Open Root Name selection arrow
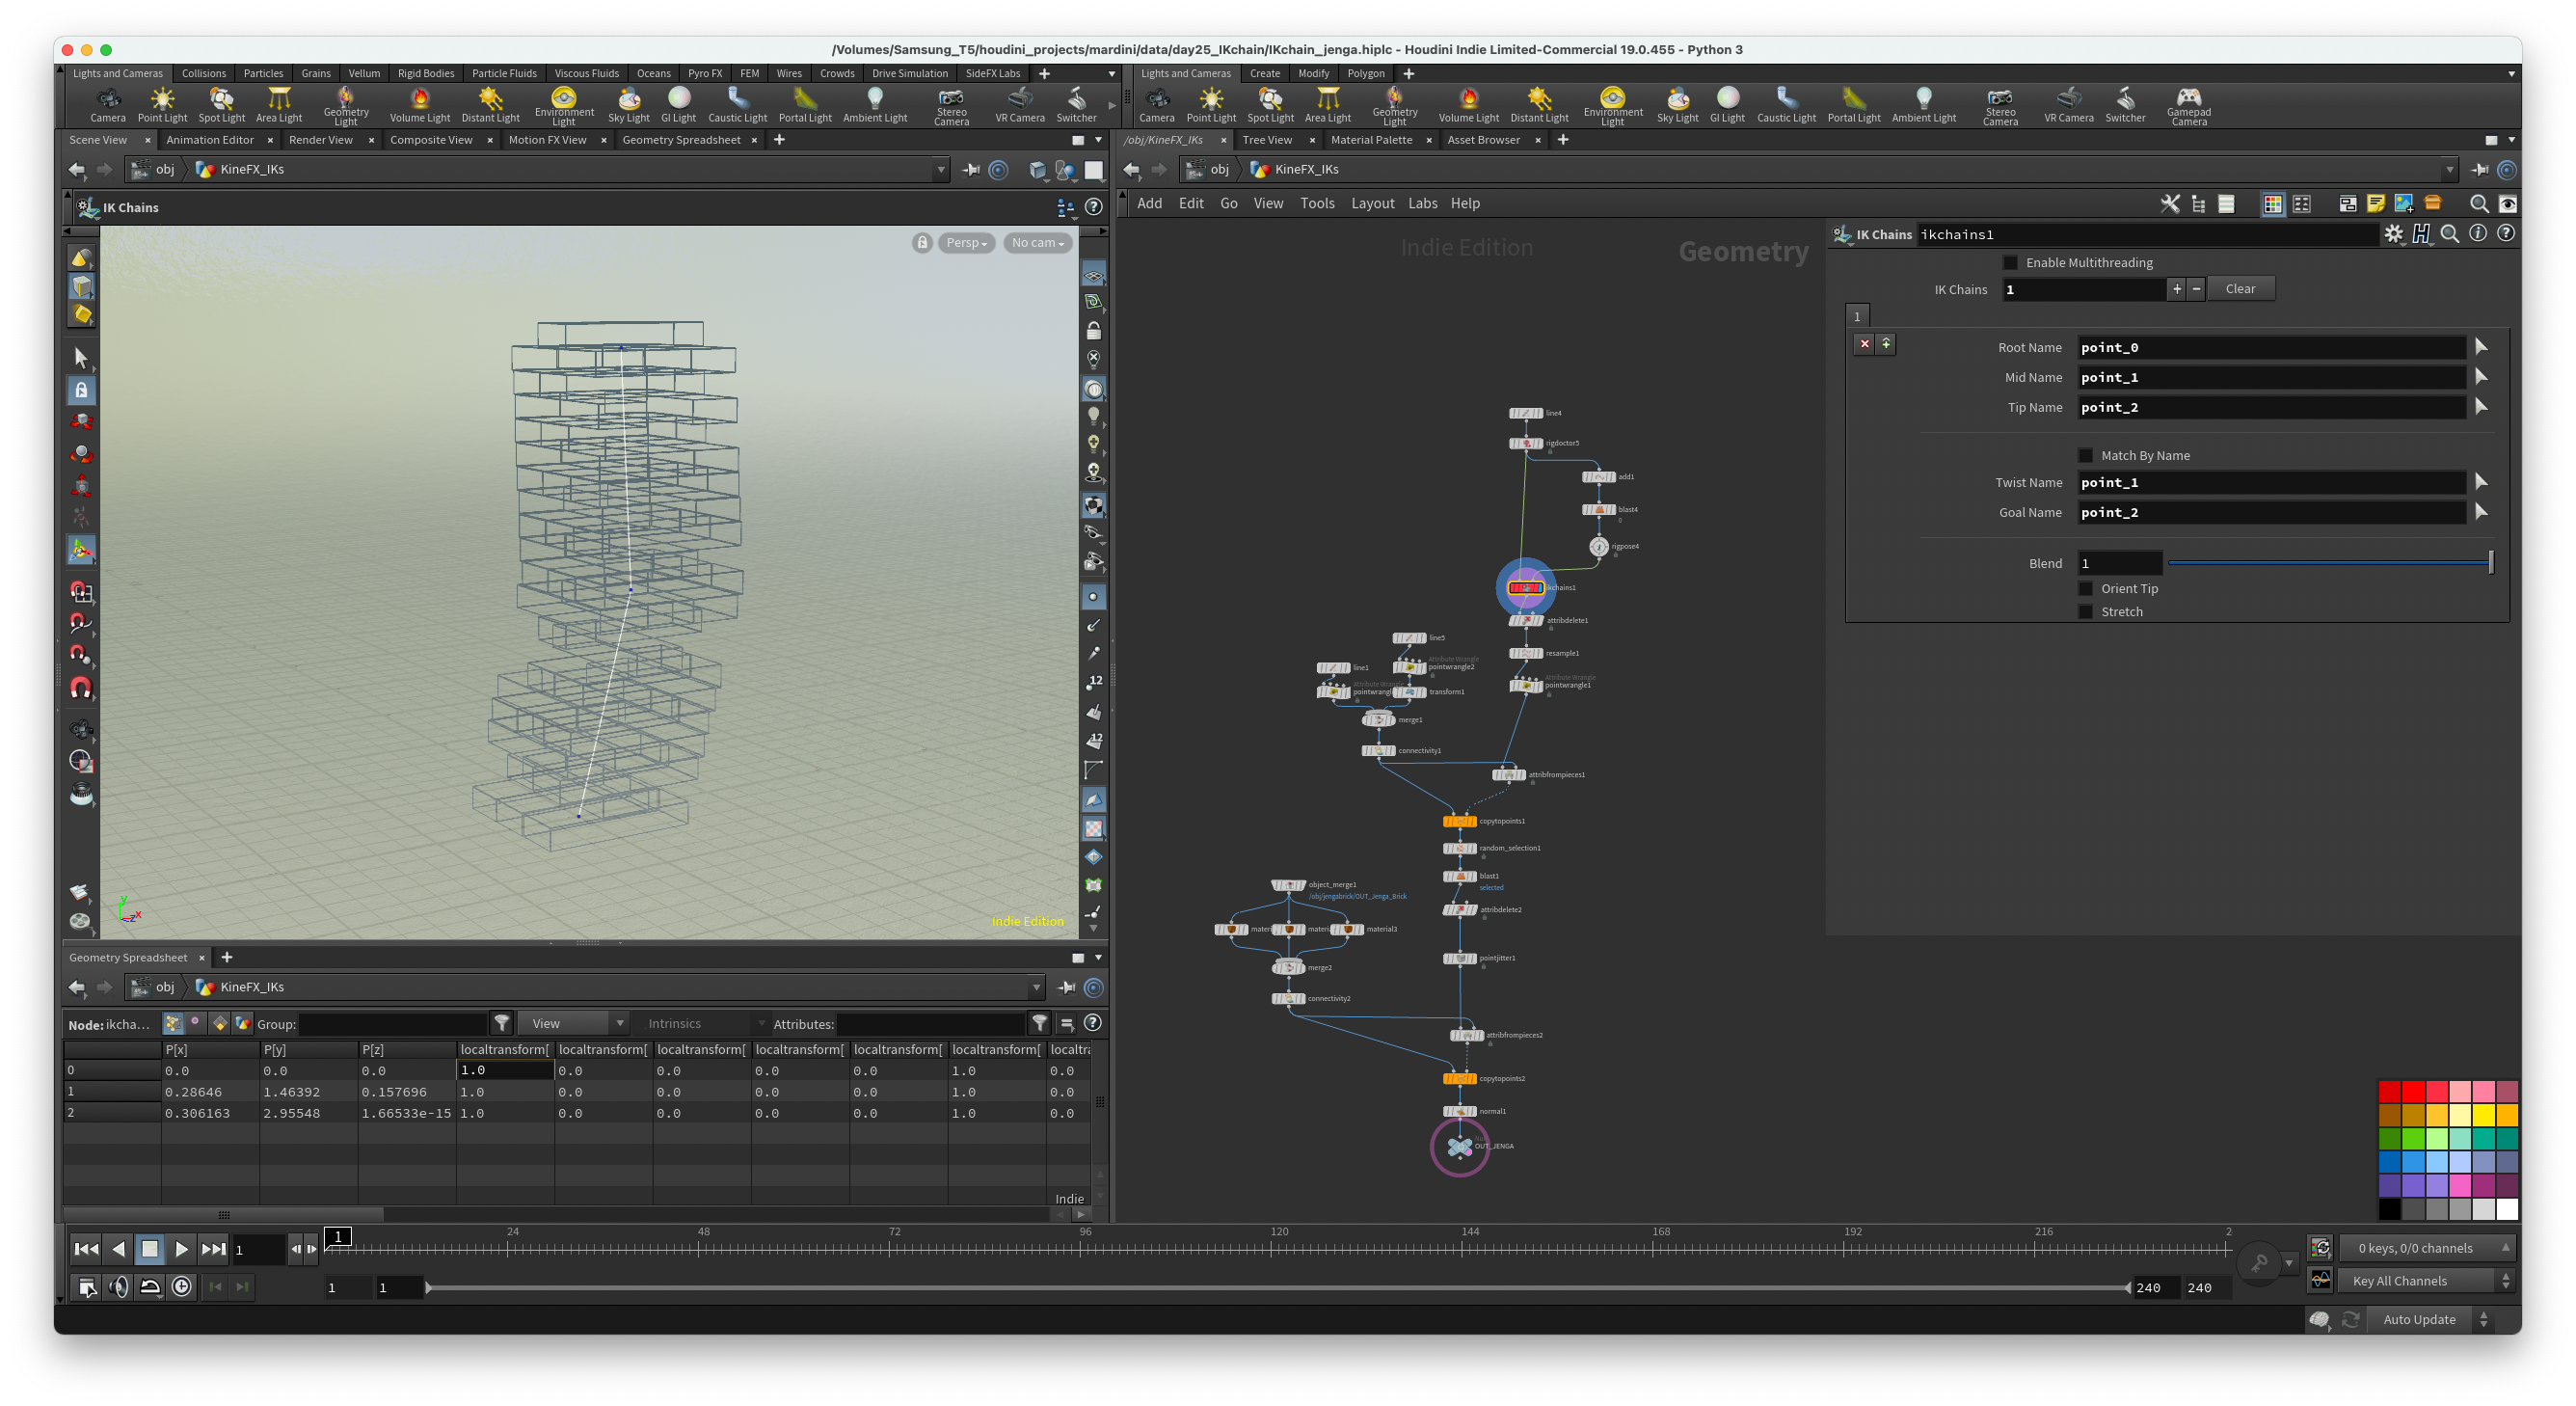 [x=2481, y=347]
